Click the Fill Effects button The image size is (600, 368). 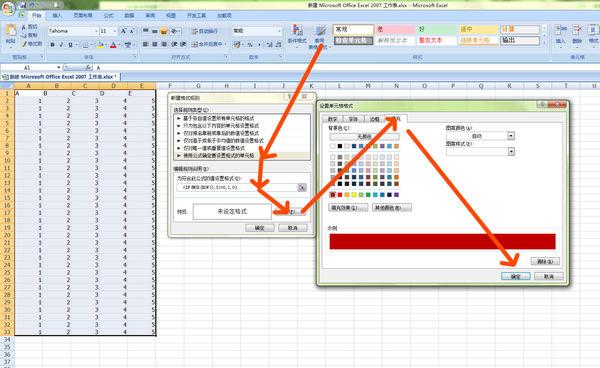coord(348,208)
